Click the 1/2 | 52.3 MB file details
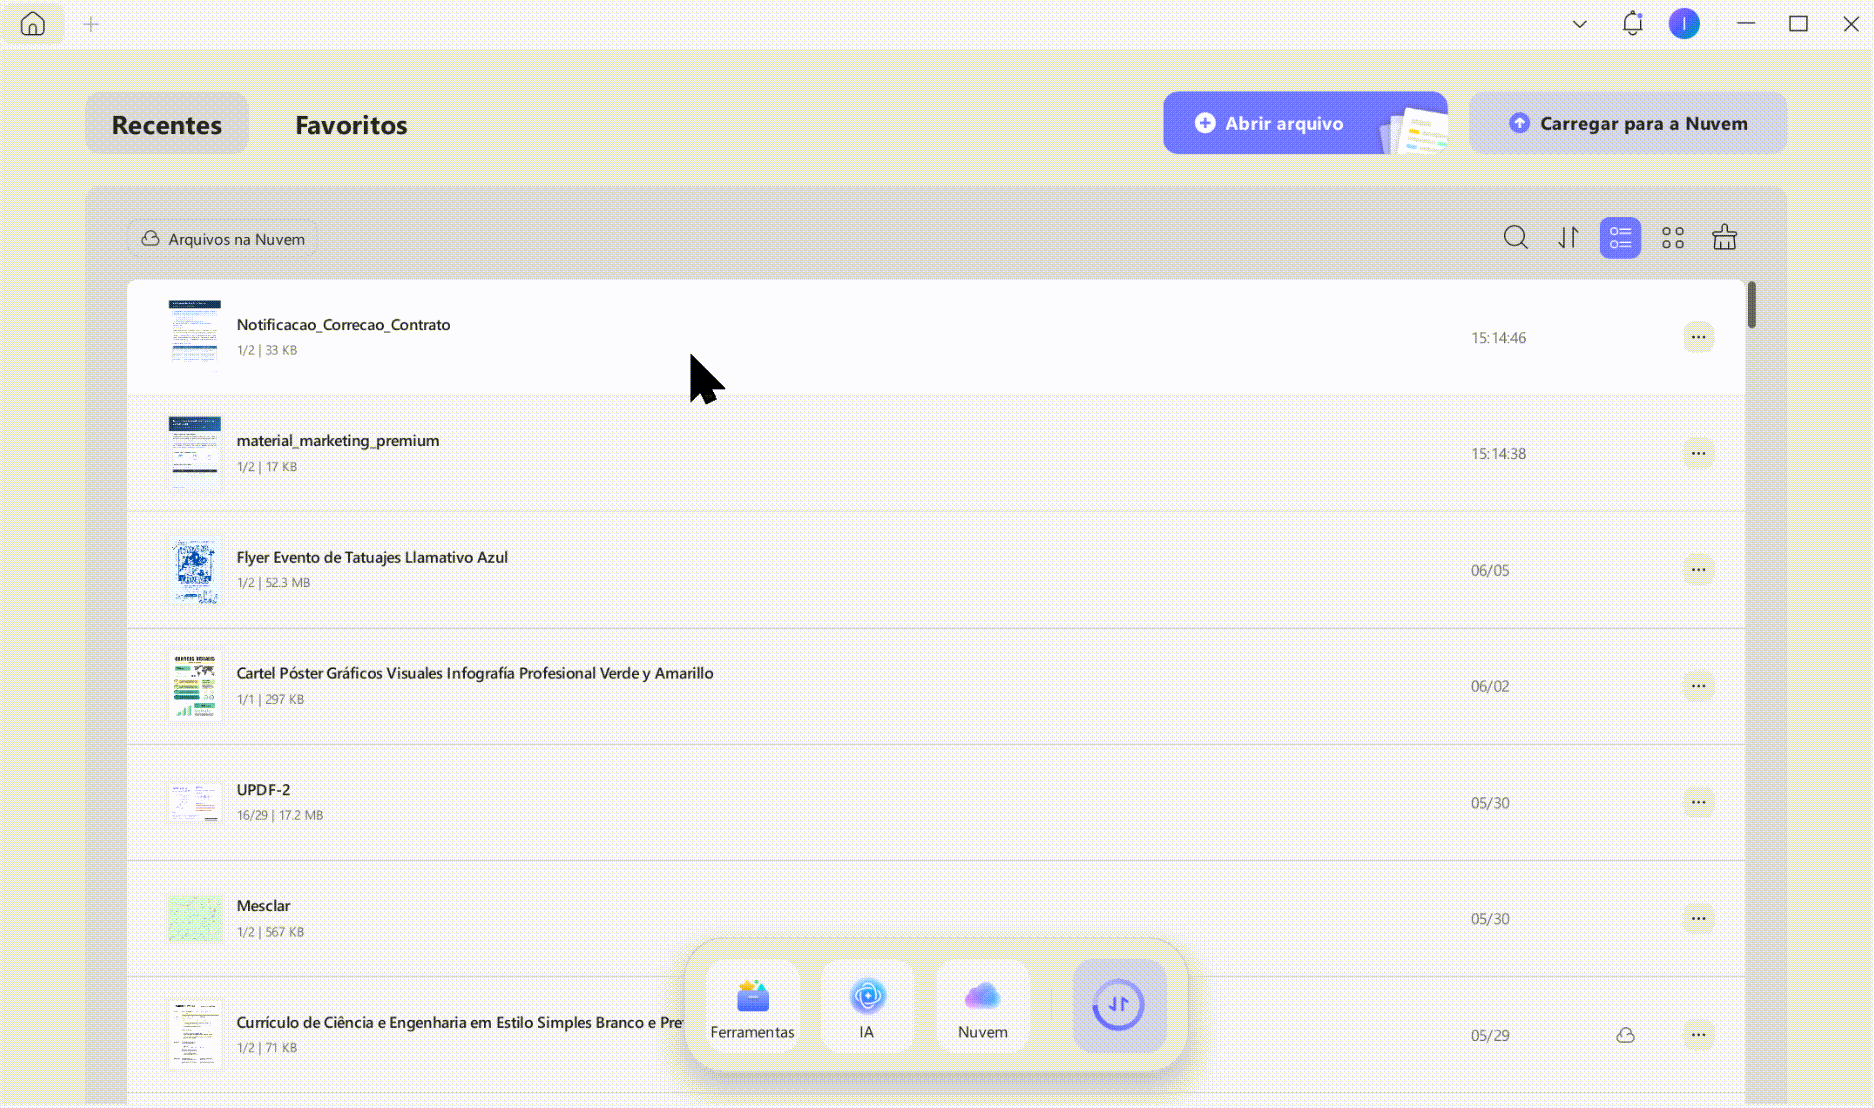Screen dimensions: 1874x1108 274,583
